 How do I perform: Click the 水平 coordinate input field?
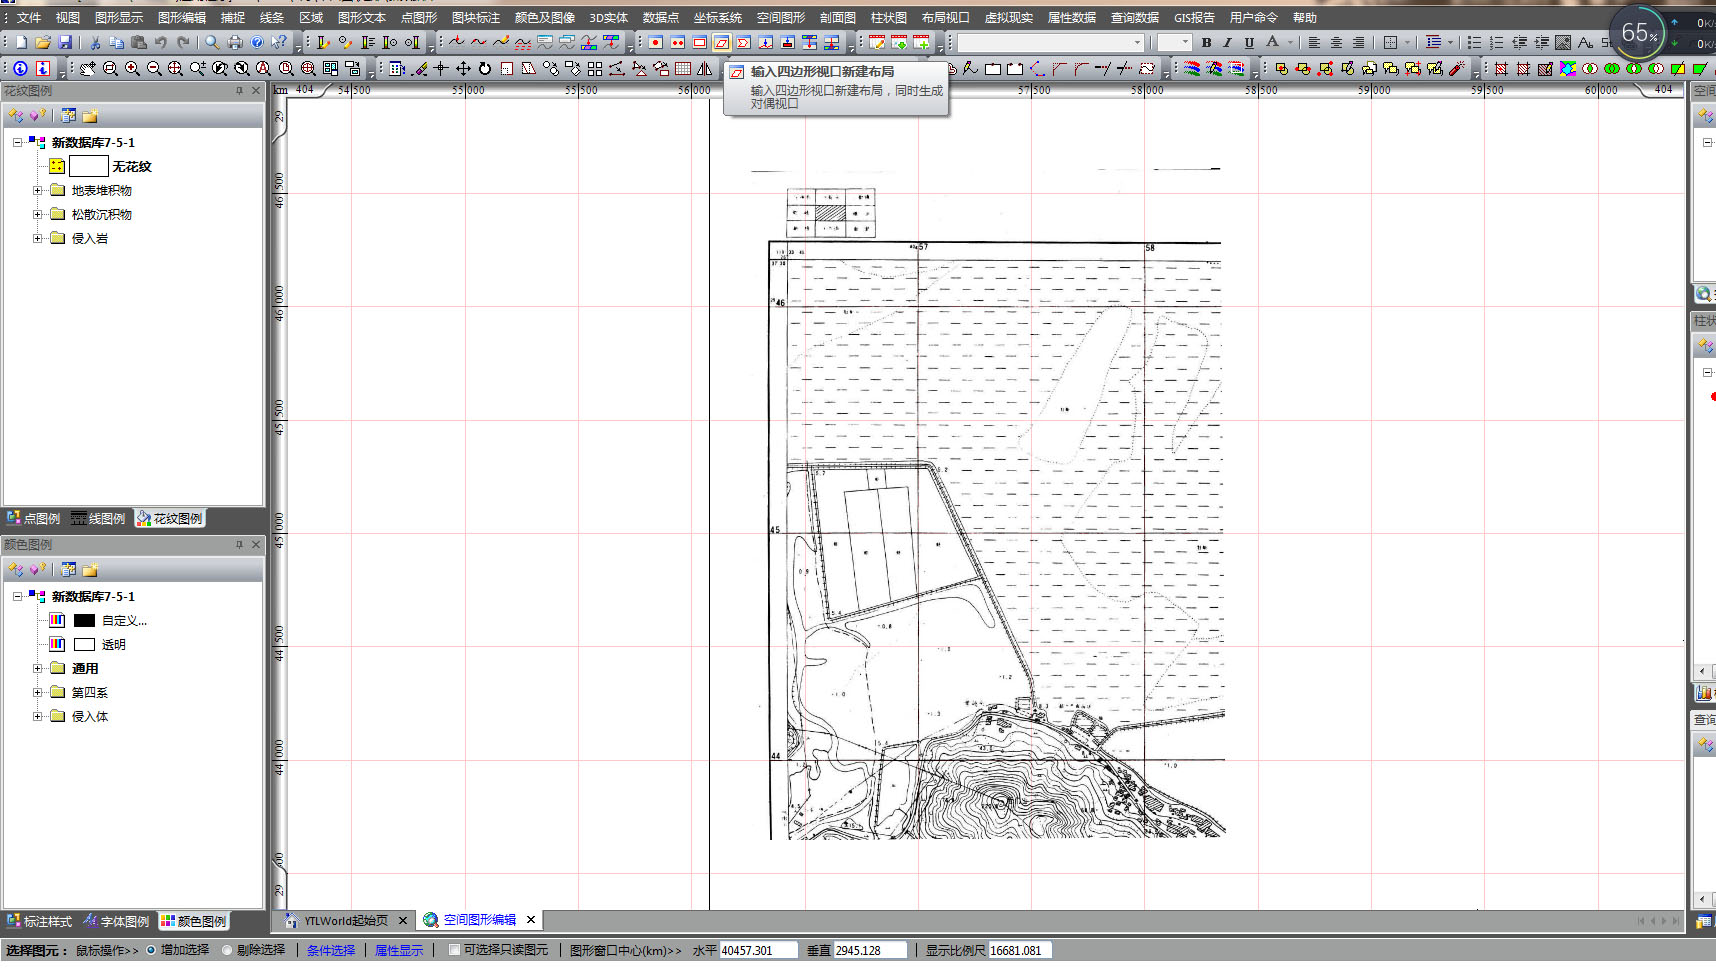coord(758,950)
